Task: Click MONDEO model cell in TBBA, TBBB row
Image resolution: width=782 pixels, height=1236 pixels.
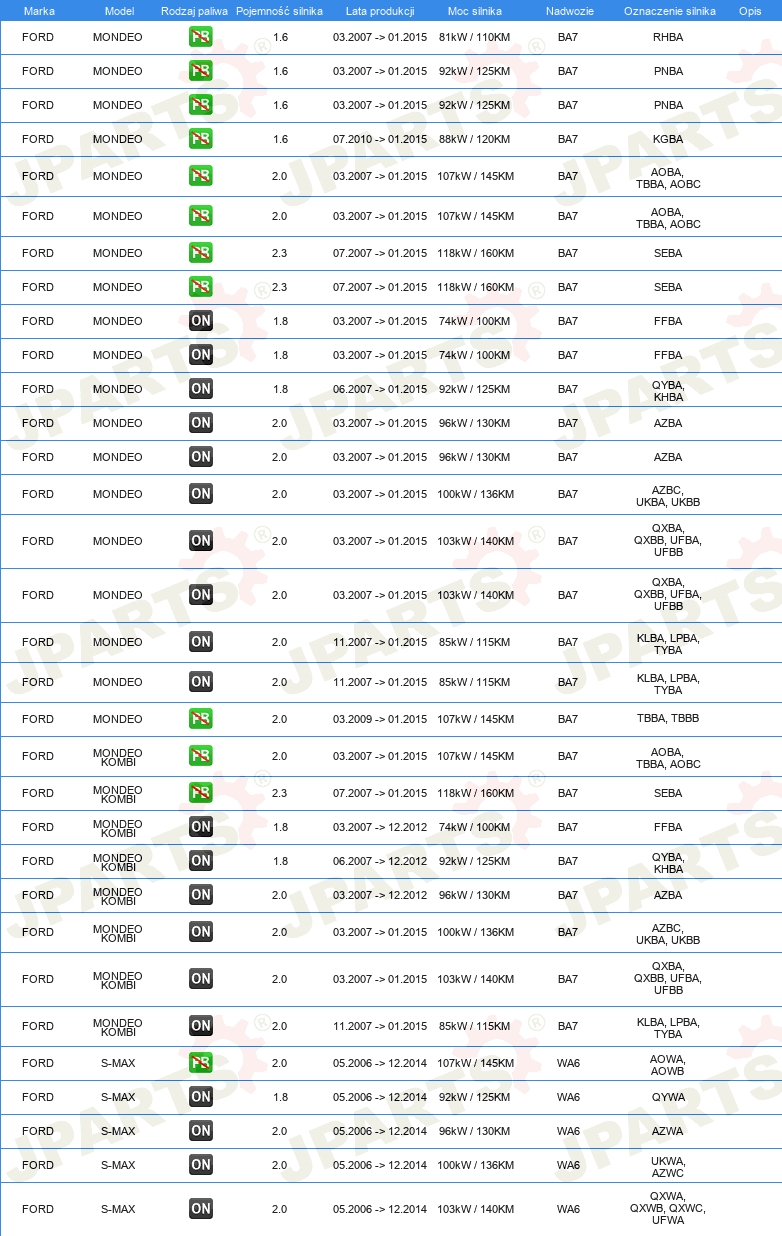Action: (x=118, y=719)
